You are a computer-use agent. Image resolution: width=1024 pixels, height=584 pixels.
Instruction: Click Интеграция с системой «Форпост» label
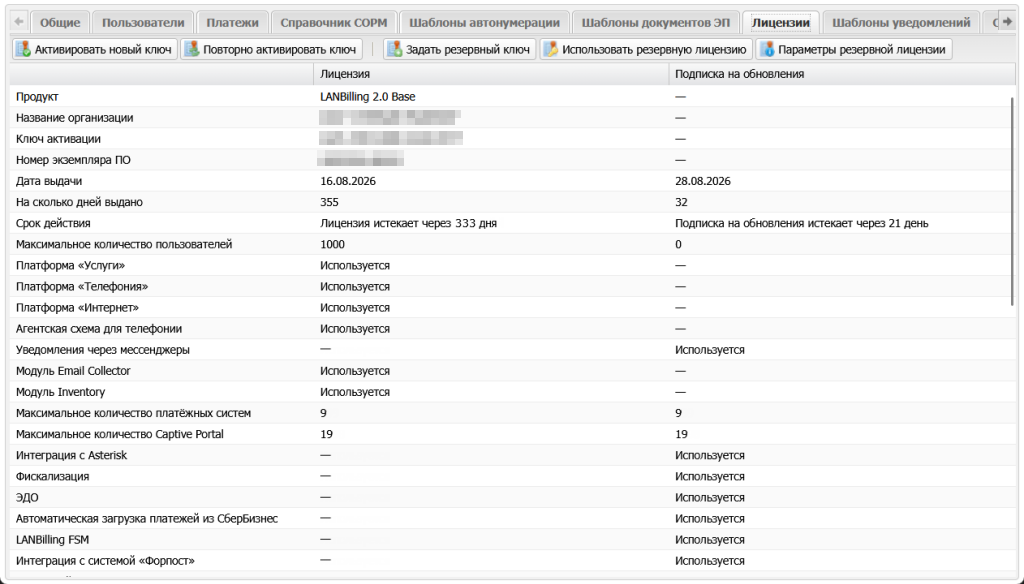pos(105,560)
